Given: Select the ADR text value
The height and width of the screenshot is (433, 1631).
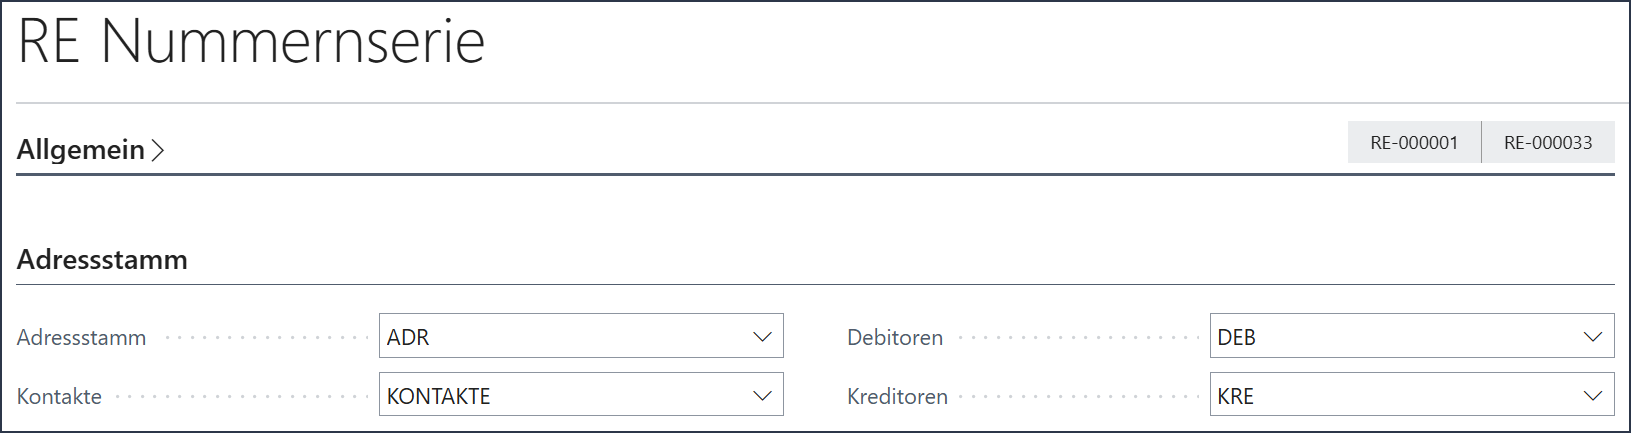Looking at the screenshot, I should pyautogui.click(x=408, y=337).
